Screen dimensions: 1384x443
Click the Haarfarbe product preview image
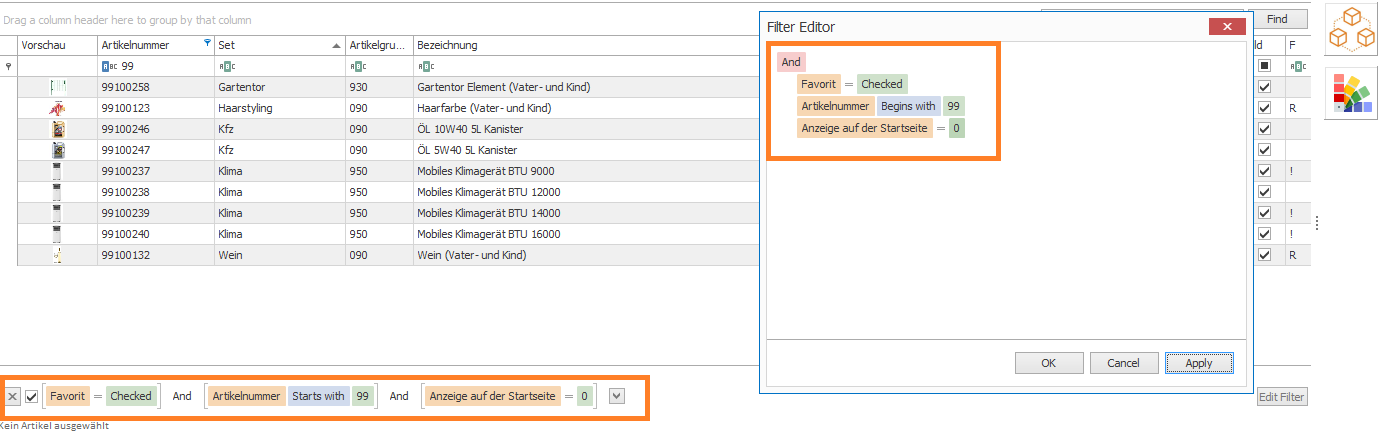[58, 108]
